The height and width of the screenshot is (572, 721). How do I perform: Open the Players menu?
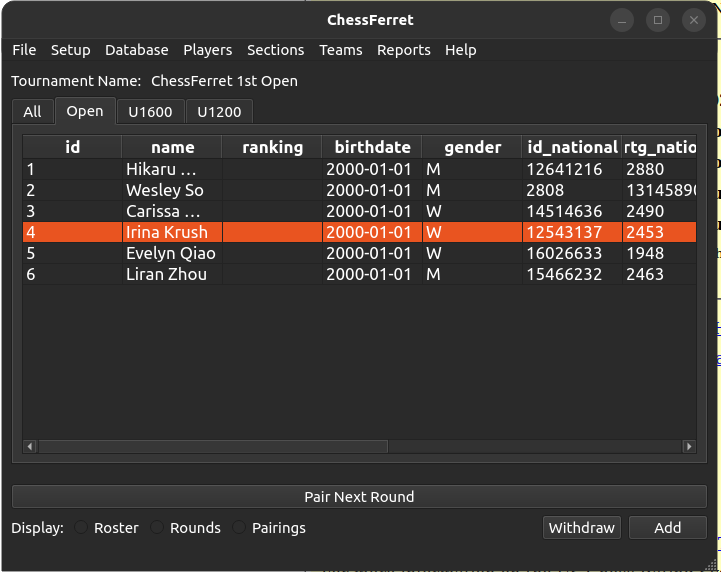207,50
